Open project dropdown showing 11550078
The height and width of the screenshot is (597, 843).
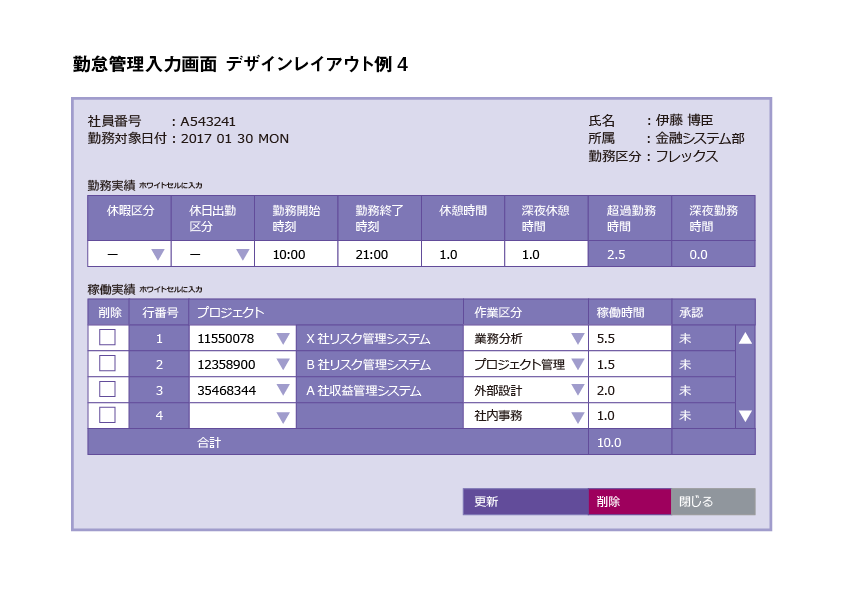[x=283, y=338]
